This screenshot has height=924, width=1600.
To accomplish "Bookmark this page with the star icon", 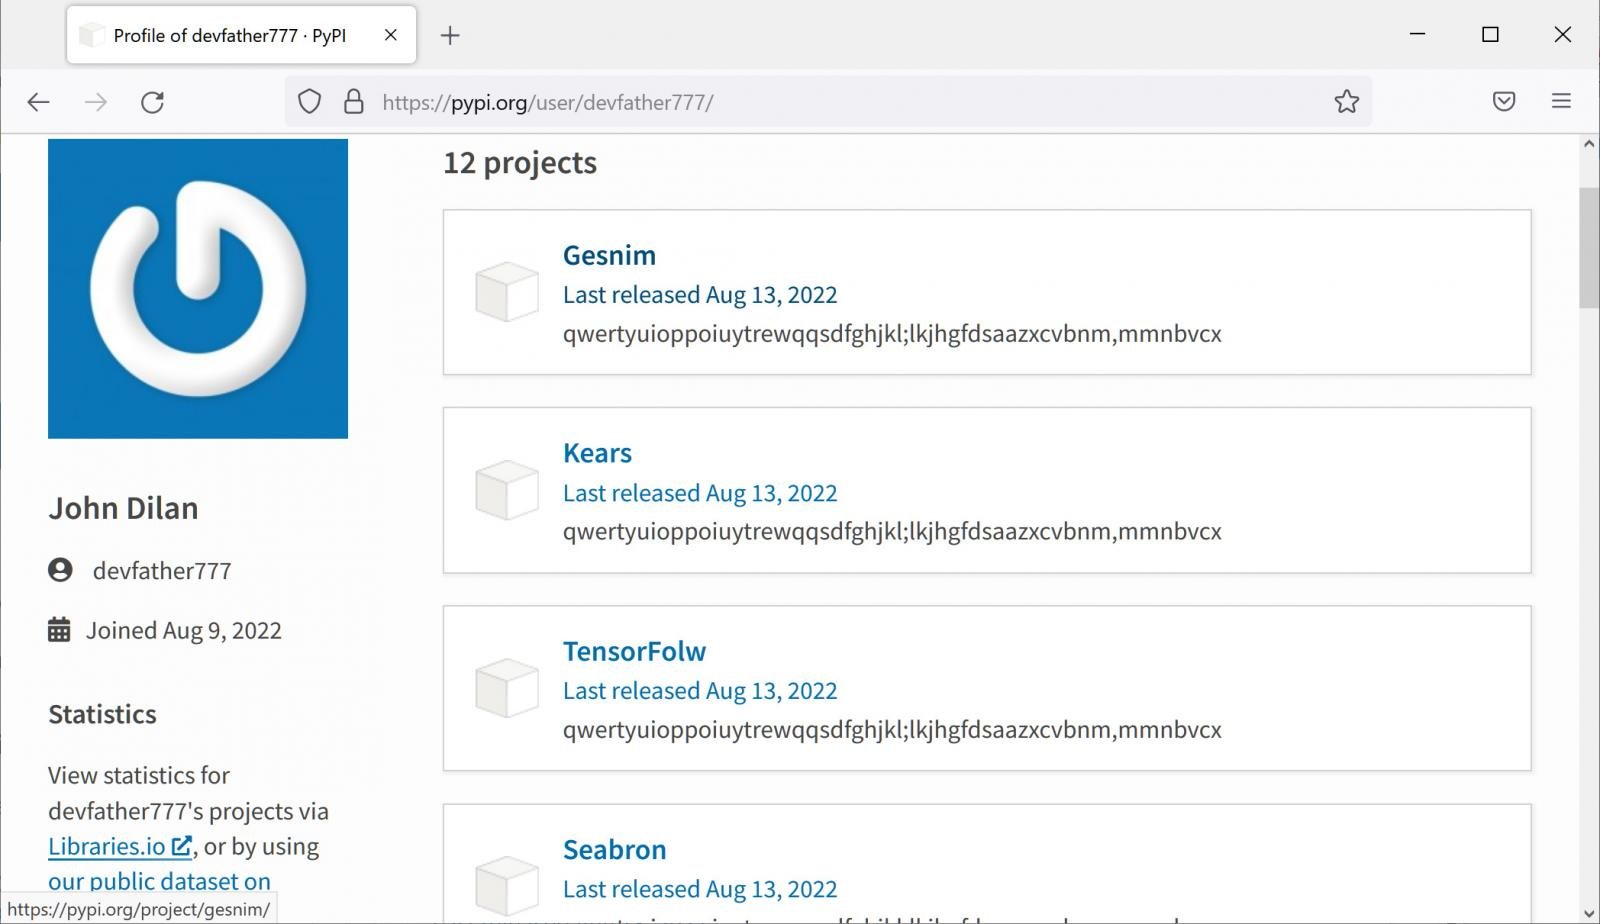I will click(1346, 102).
